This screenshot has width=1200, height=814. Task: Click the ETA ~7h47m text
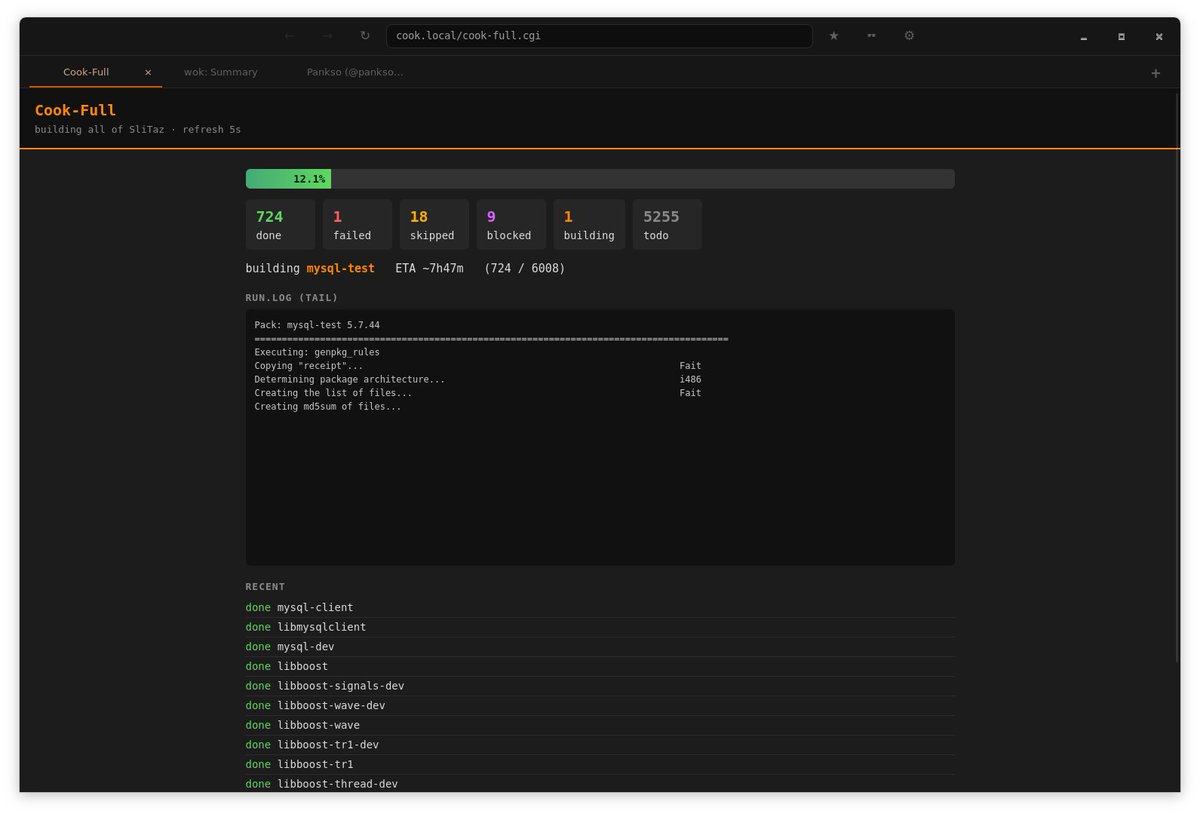[430, 268]
